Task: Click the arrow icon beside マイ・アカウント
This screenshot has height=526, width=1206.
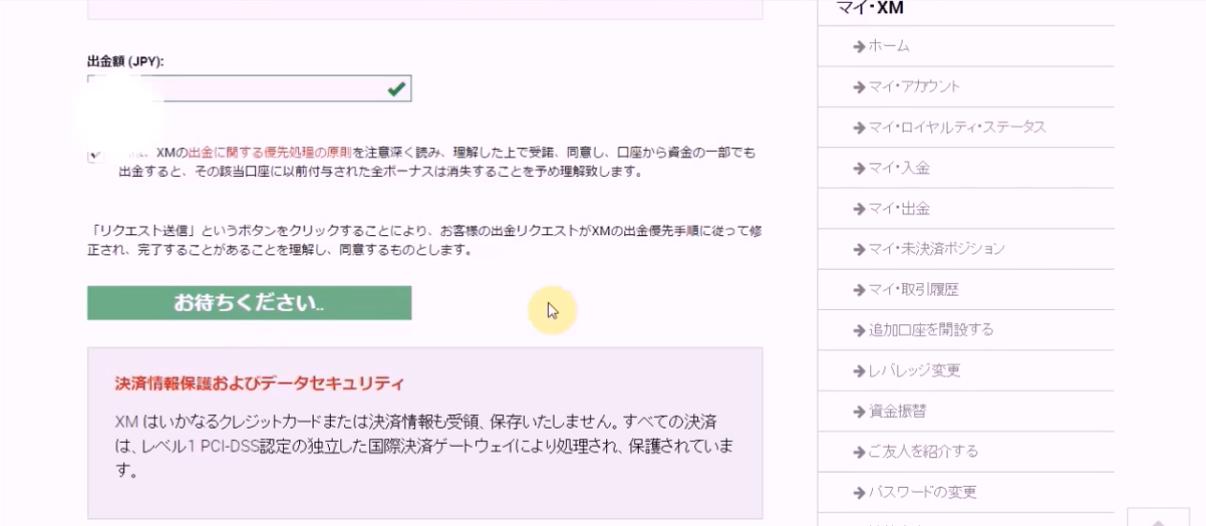Action: [859, 87]
